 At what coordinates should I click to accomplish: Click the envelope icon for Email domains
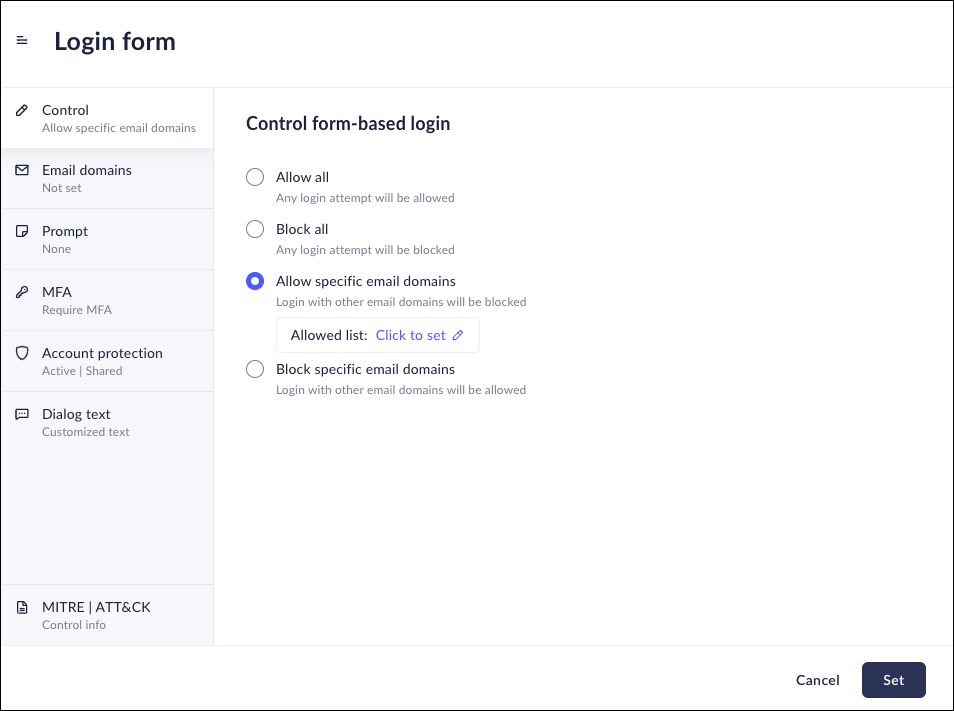pyautogui.click(x=22, y=170)
